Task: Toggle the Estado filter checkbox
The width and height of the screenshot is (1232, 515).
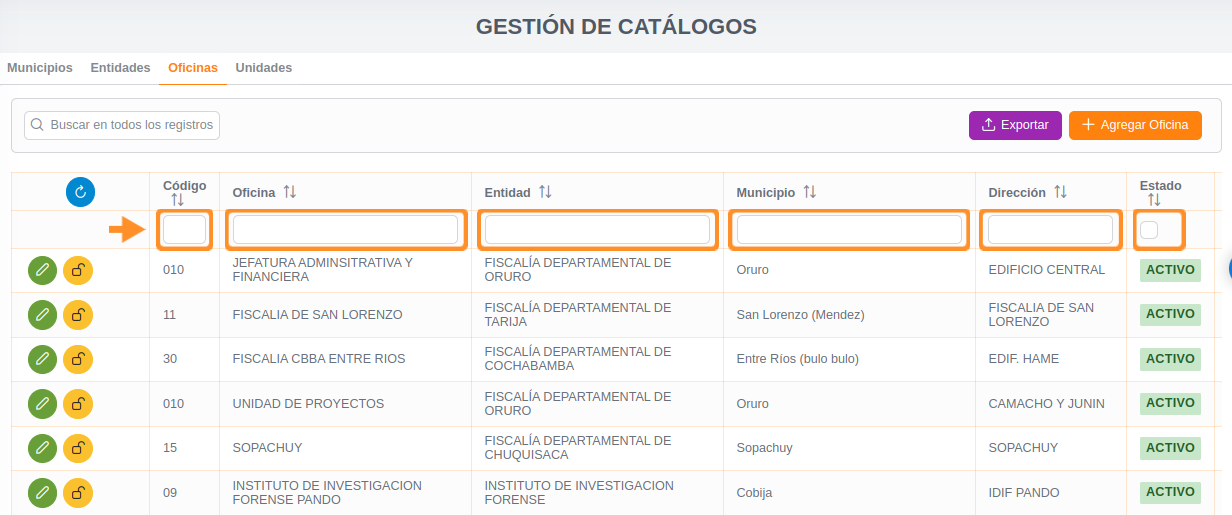Action: coord(1149,230)
